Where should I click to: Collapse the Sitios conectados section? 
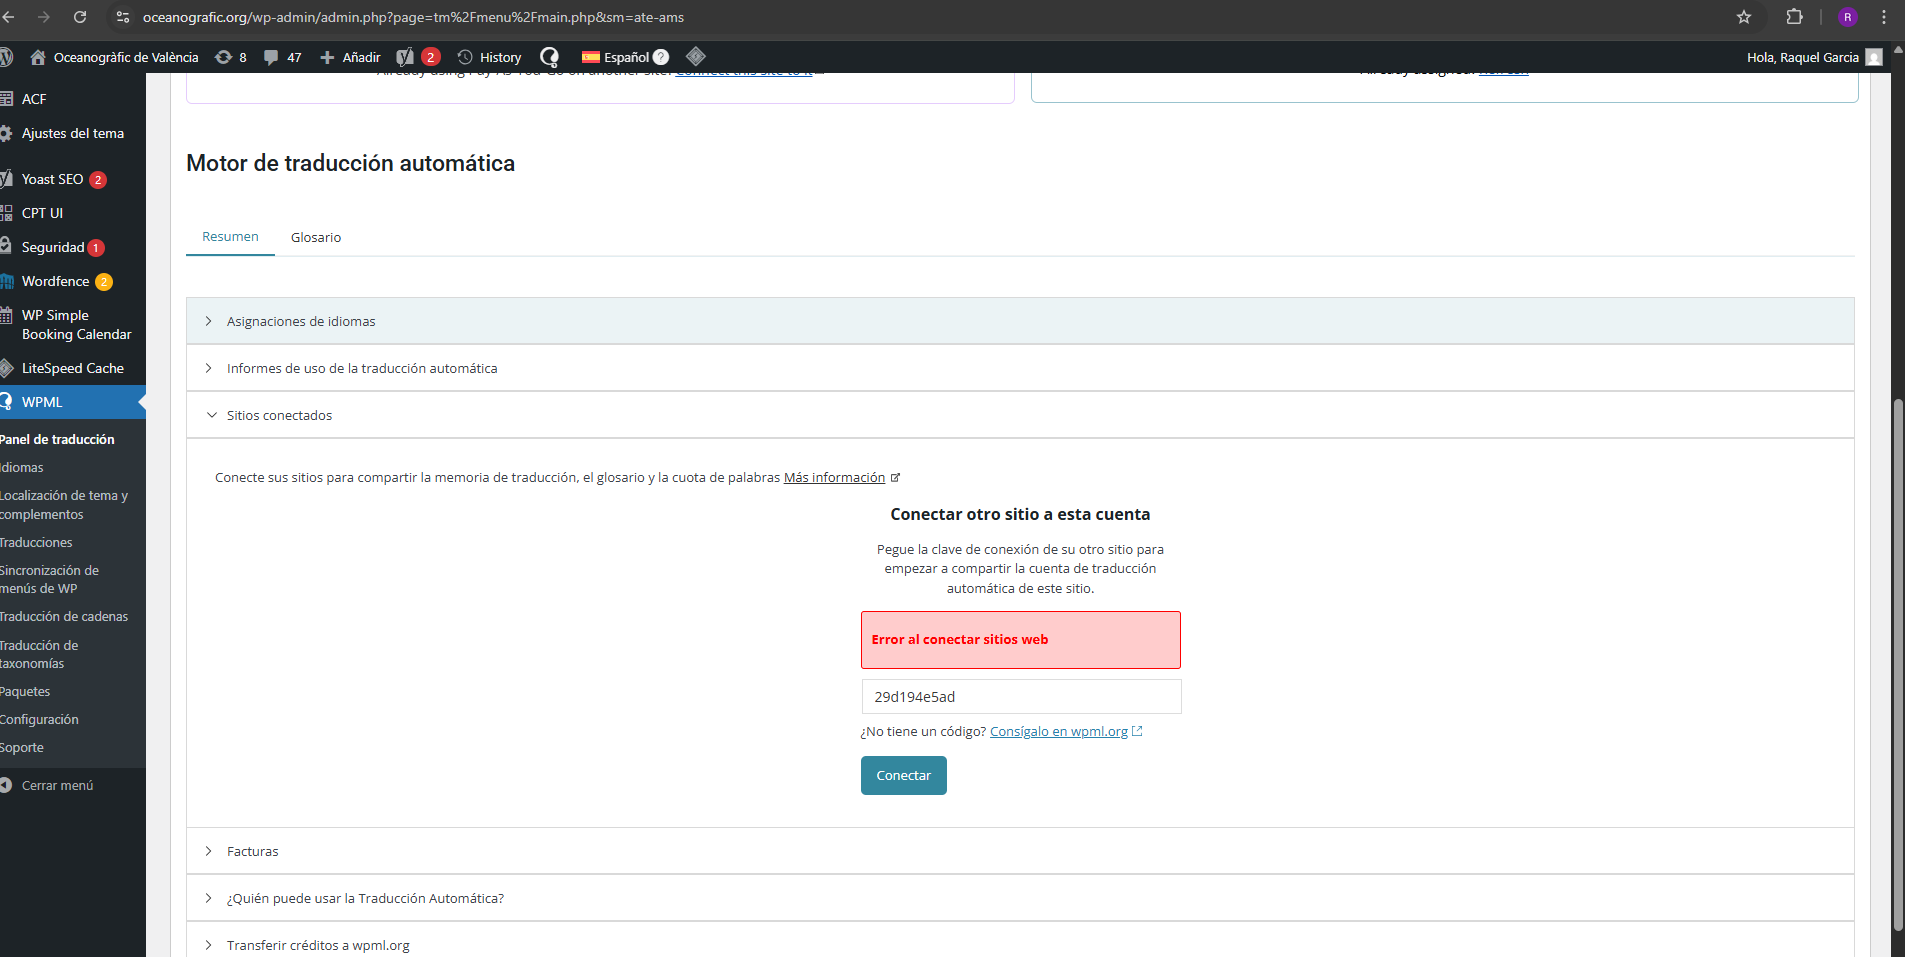(x=1020, y=415)
